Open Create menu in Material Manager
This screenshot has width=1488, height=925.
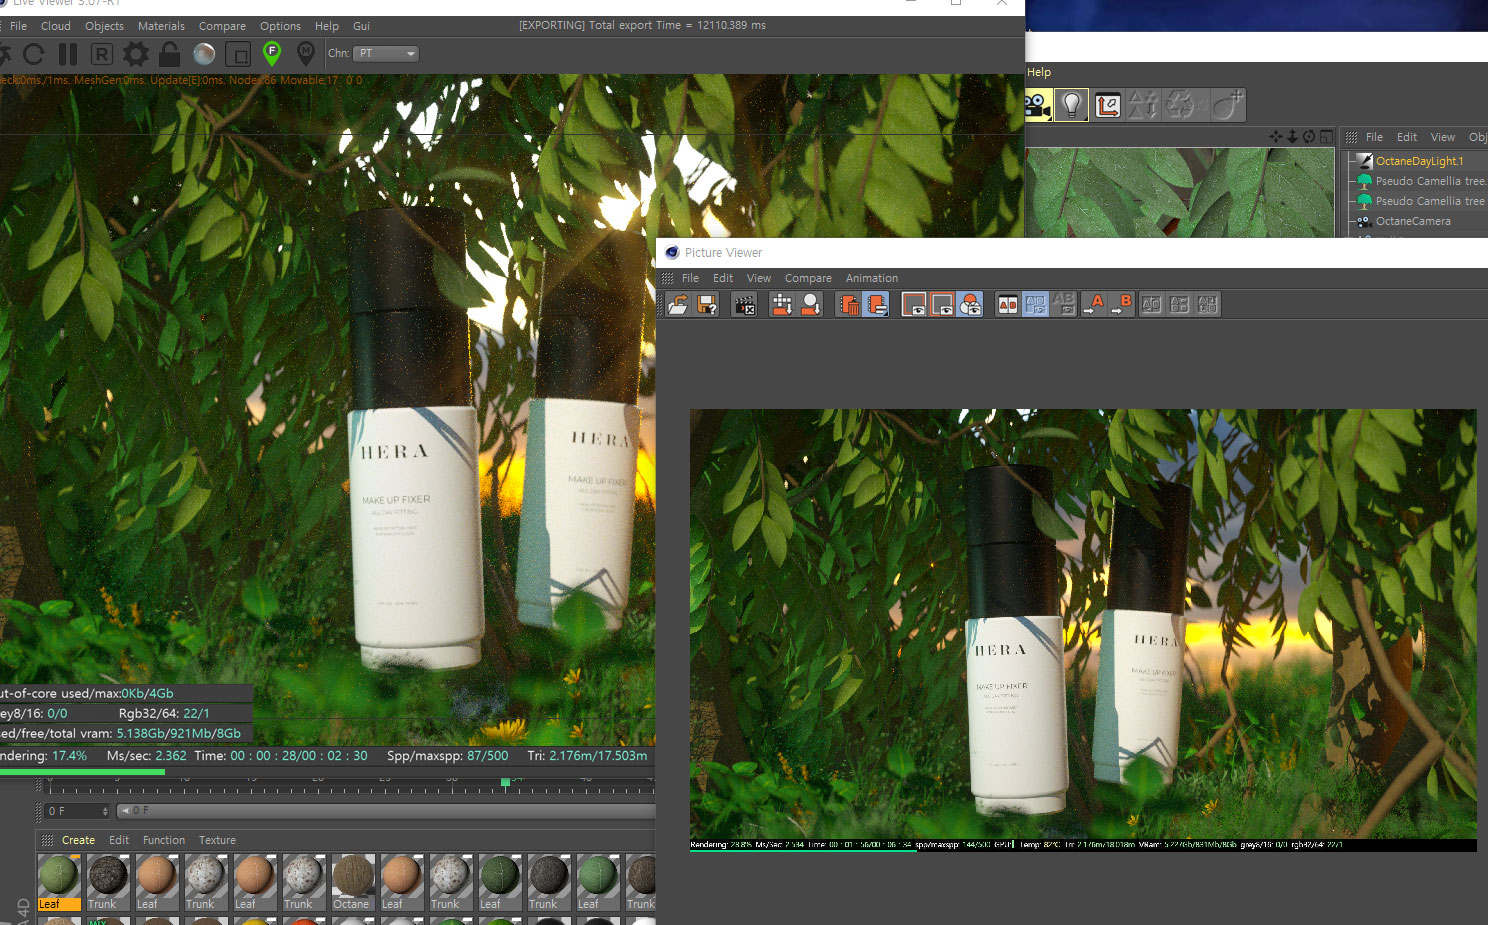(78, 840)
